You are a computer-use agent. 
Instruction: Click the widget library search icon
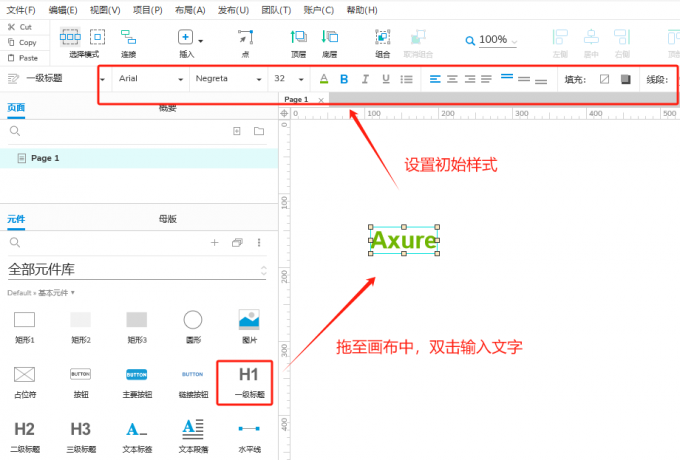[x=15, y=242]
